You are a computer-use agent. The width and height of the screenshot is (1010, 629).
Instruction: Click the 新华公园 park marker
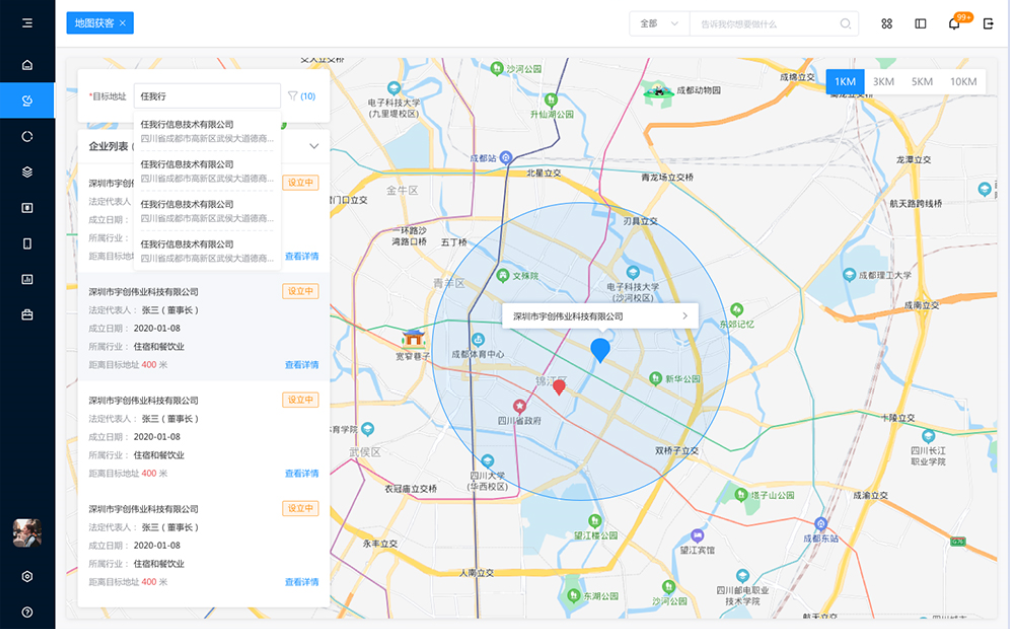click(x=655, y=378)
